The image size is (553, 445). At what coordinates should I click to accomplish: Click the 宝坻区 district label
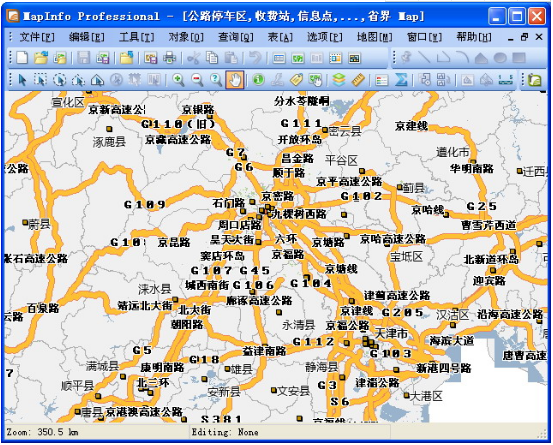(x=406, y=256)
